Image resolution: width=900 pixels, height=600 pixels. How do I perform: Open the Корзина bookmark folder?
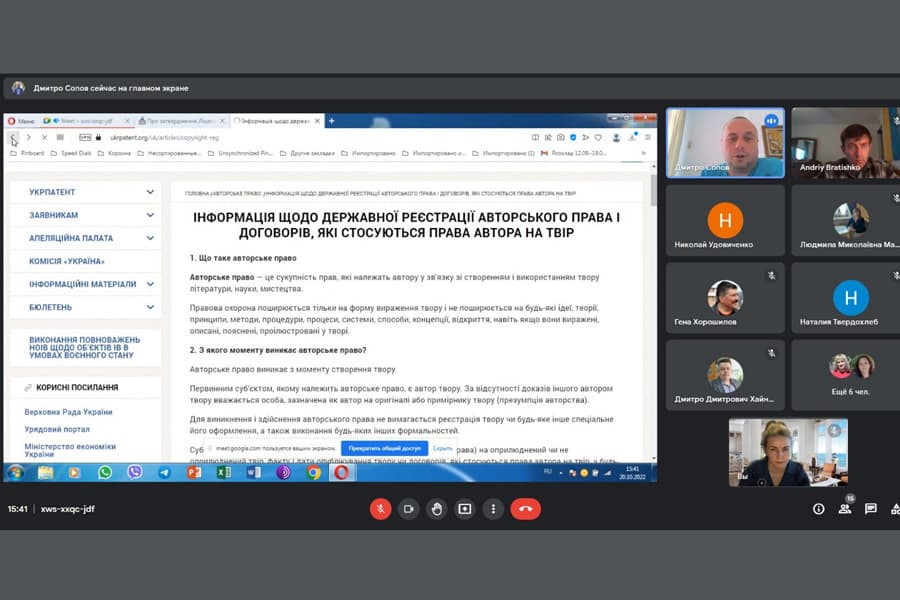(x=114, y=153)
